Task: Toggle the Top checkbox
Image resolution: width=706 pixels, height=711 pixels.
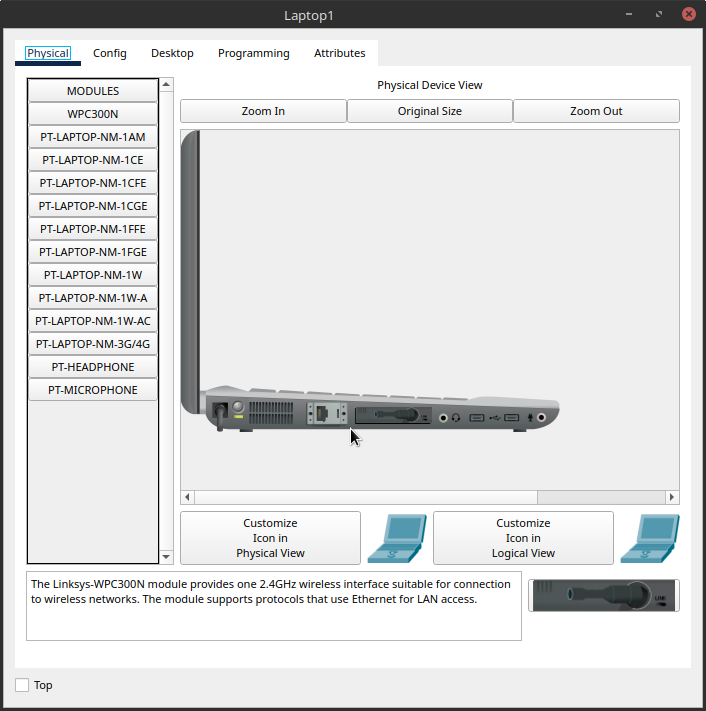Action: (x=22, y=685)
